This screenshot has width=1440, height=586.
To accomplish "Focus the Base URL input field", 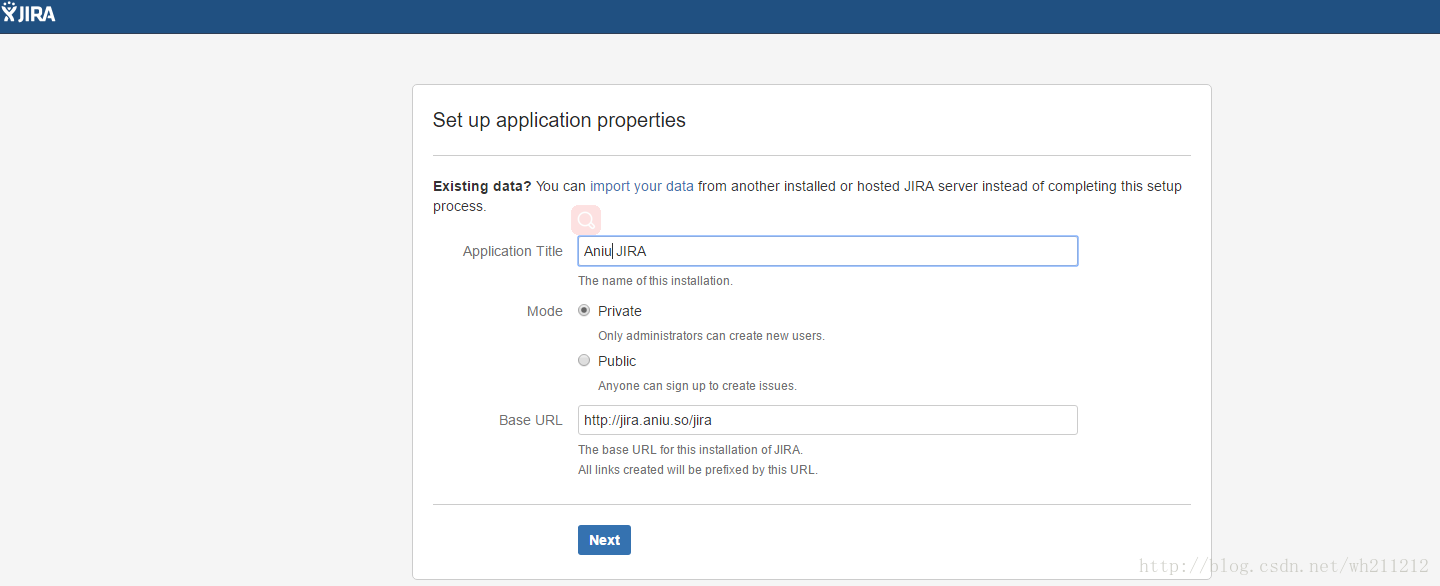I will click(x=828, y=420).
